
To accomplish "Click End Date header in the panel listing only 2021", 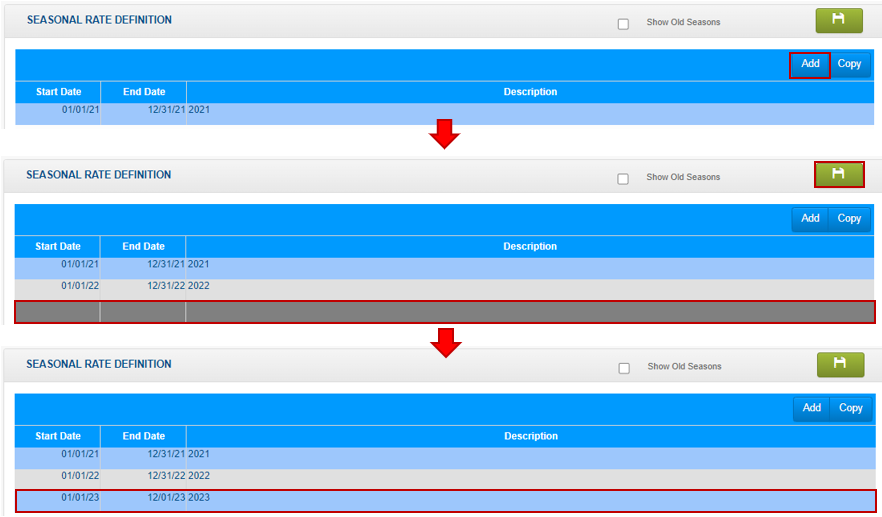I will pyautogui.click(x=144, y=92).
